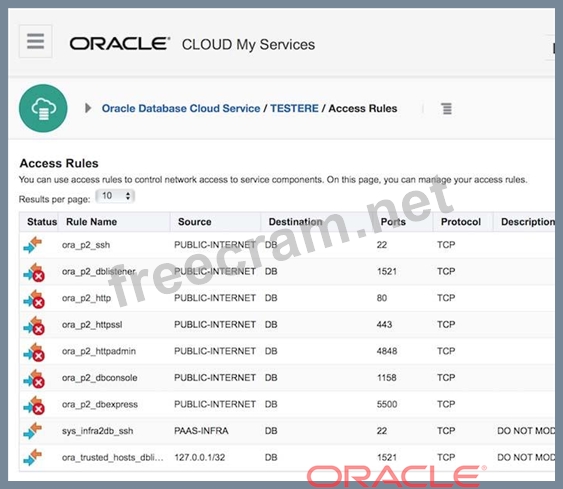
Task: Click the disabled status icon for ora_p2_httpssl
Action: point(34,325)
